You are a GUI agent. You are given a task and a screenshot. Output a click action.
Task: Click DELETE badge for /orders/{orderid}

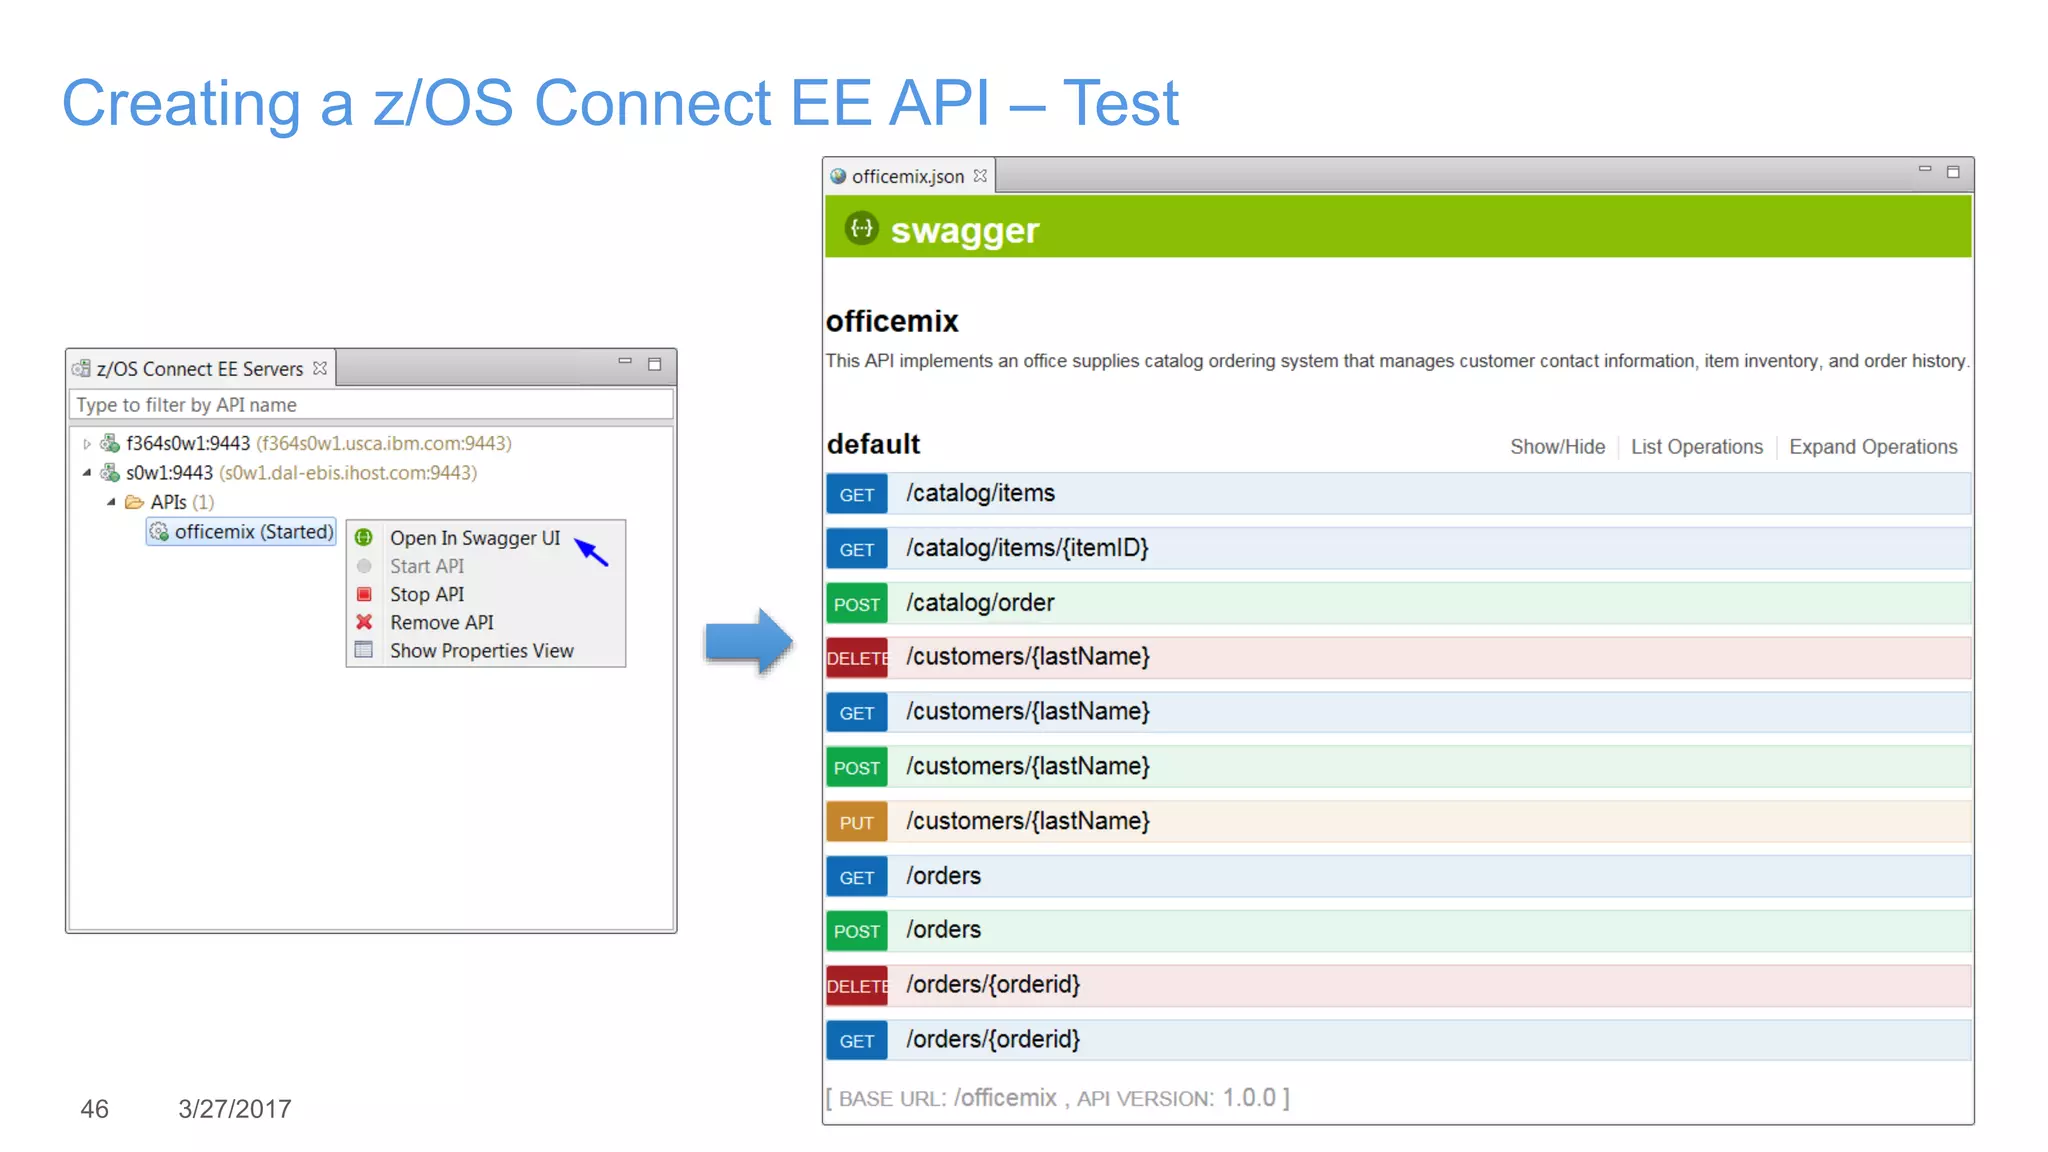[x=857, y=986]
